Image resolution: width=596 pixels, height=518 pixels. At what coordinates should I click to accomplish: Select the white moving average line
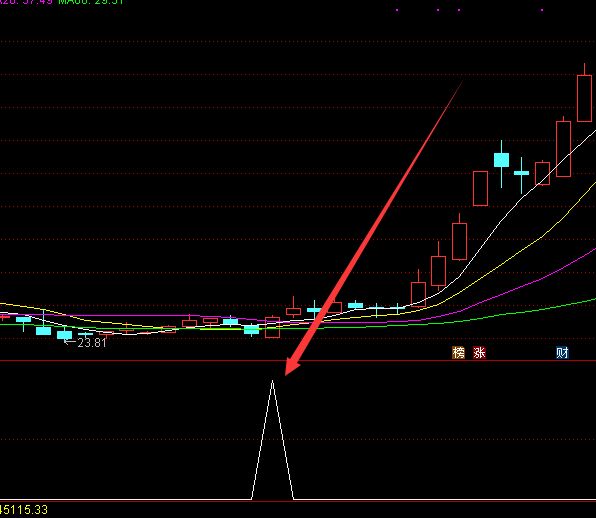(x=494, y=232)
